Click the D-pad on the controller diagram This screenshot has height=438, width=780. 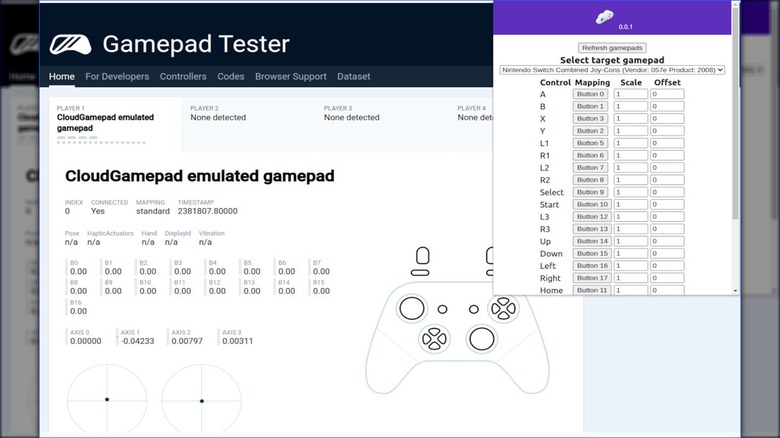[x=435, y=339]
